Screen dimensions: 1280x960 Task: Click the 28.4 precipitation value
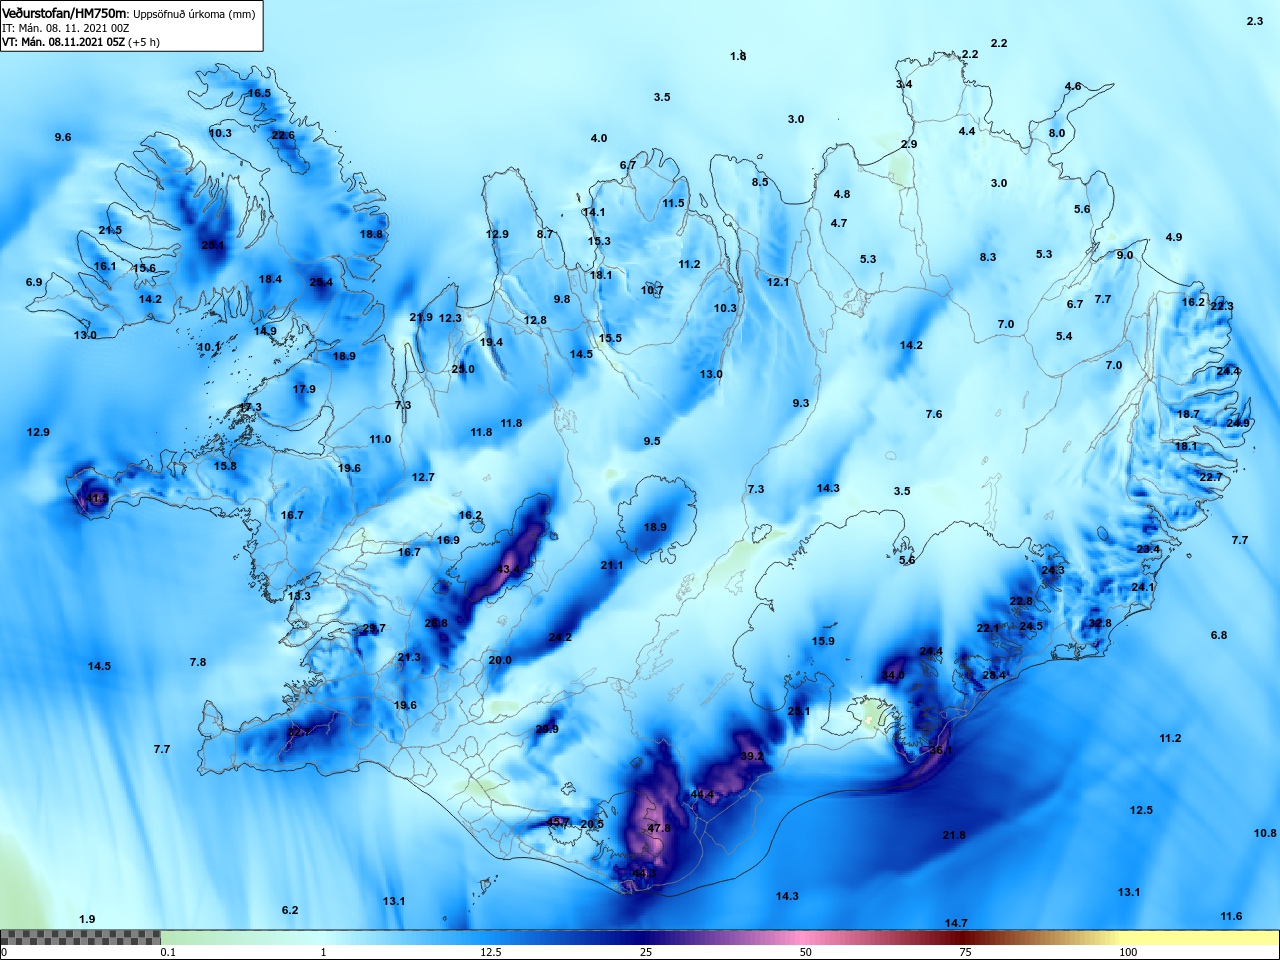[994, 676]
